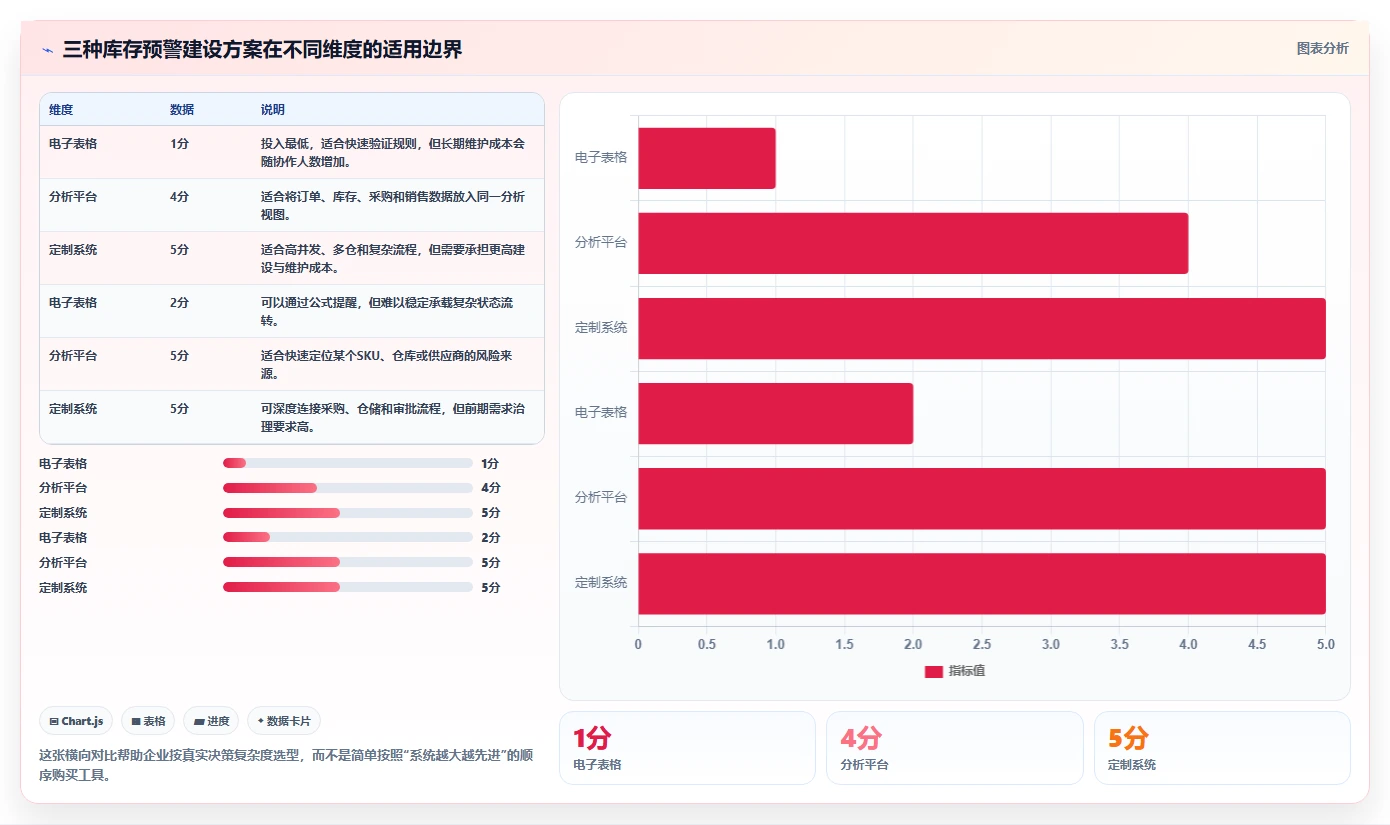The height and width of the screenshot is (825, 1390).
Task: Click the 分析平台 chart bar reaching 5.0
Action: pos(982,498)
